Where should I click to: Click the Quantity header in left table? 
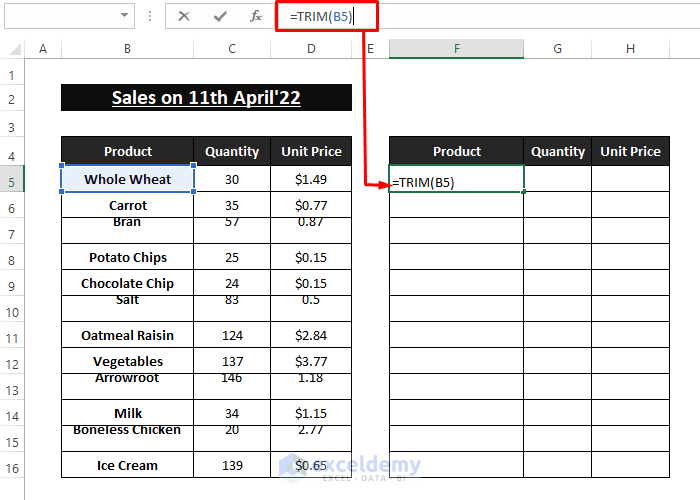point(232,152)
